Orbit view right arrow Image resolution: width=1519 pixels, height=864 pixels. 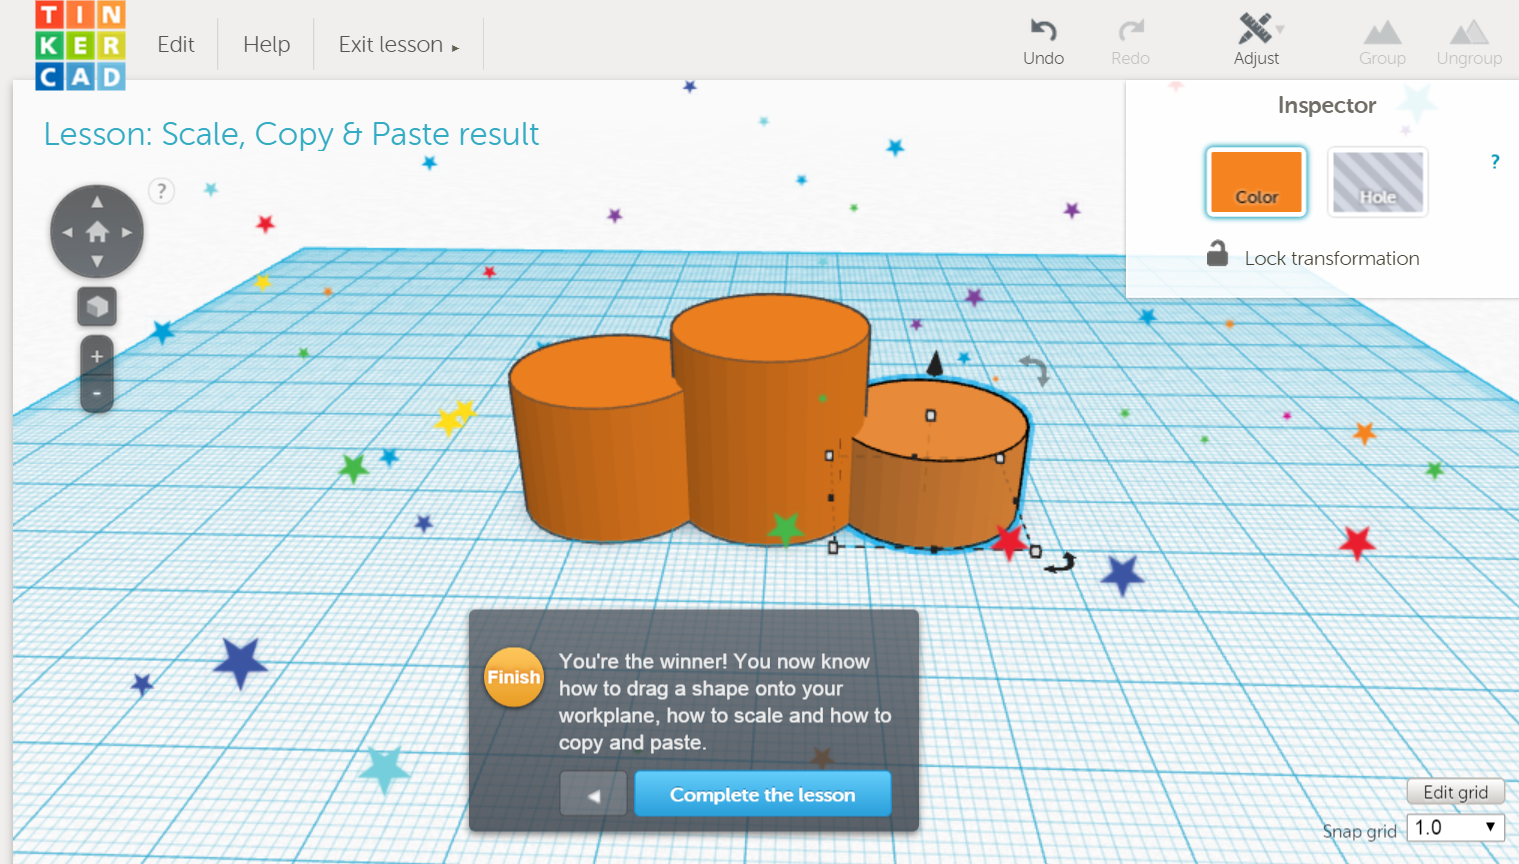pos(127,232)
